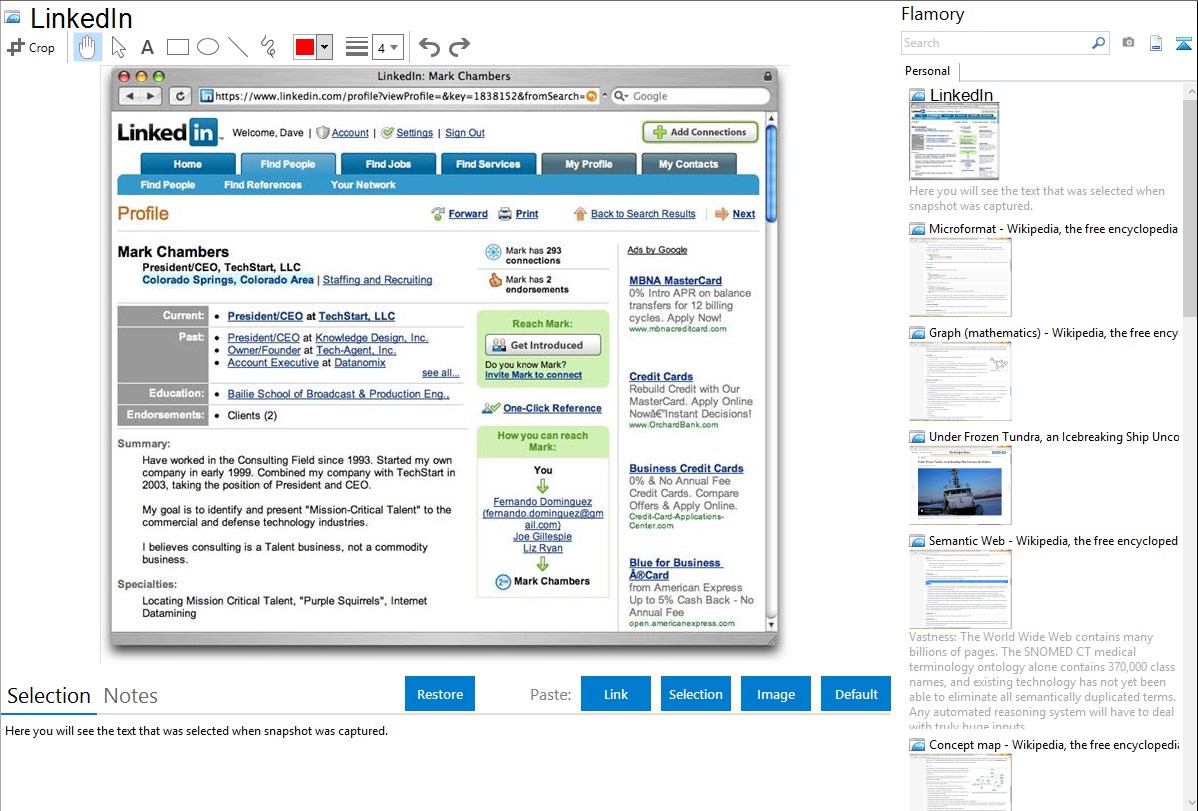Screen dimensions: 1198x811
Task: Select the 'Semantic Web - Wikipedia' snapshot title
Action: [x=1053, y=540]
